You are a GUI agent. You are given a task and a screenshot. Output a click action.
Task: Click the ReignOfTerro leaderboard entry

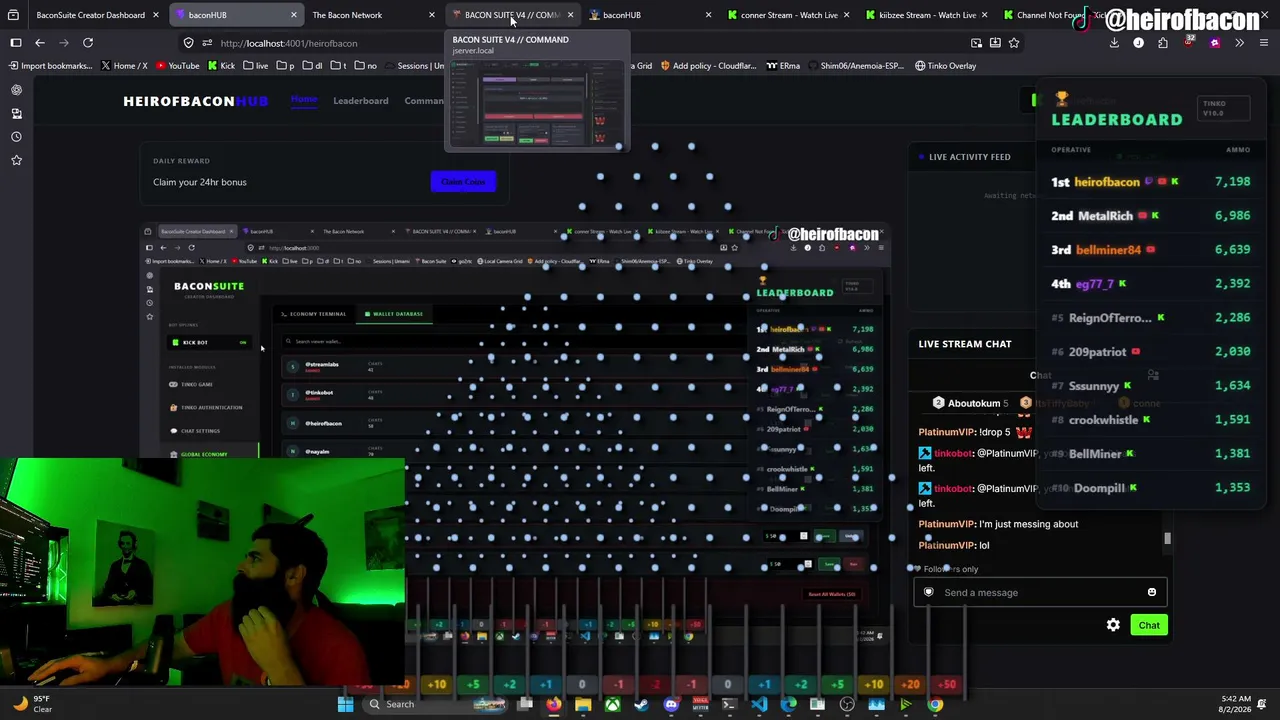tap(1150, 318)
